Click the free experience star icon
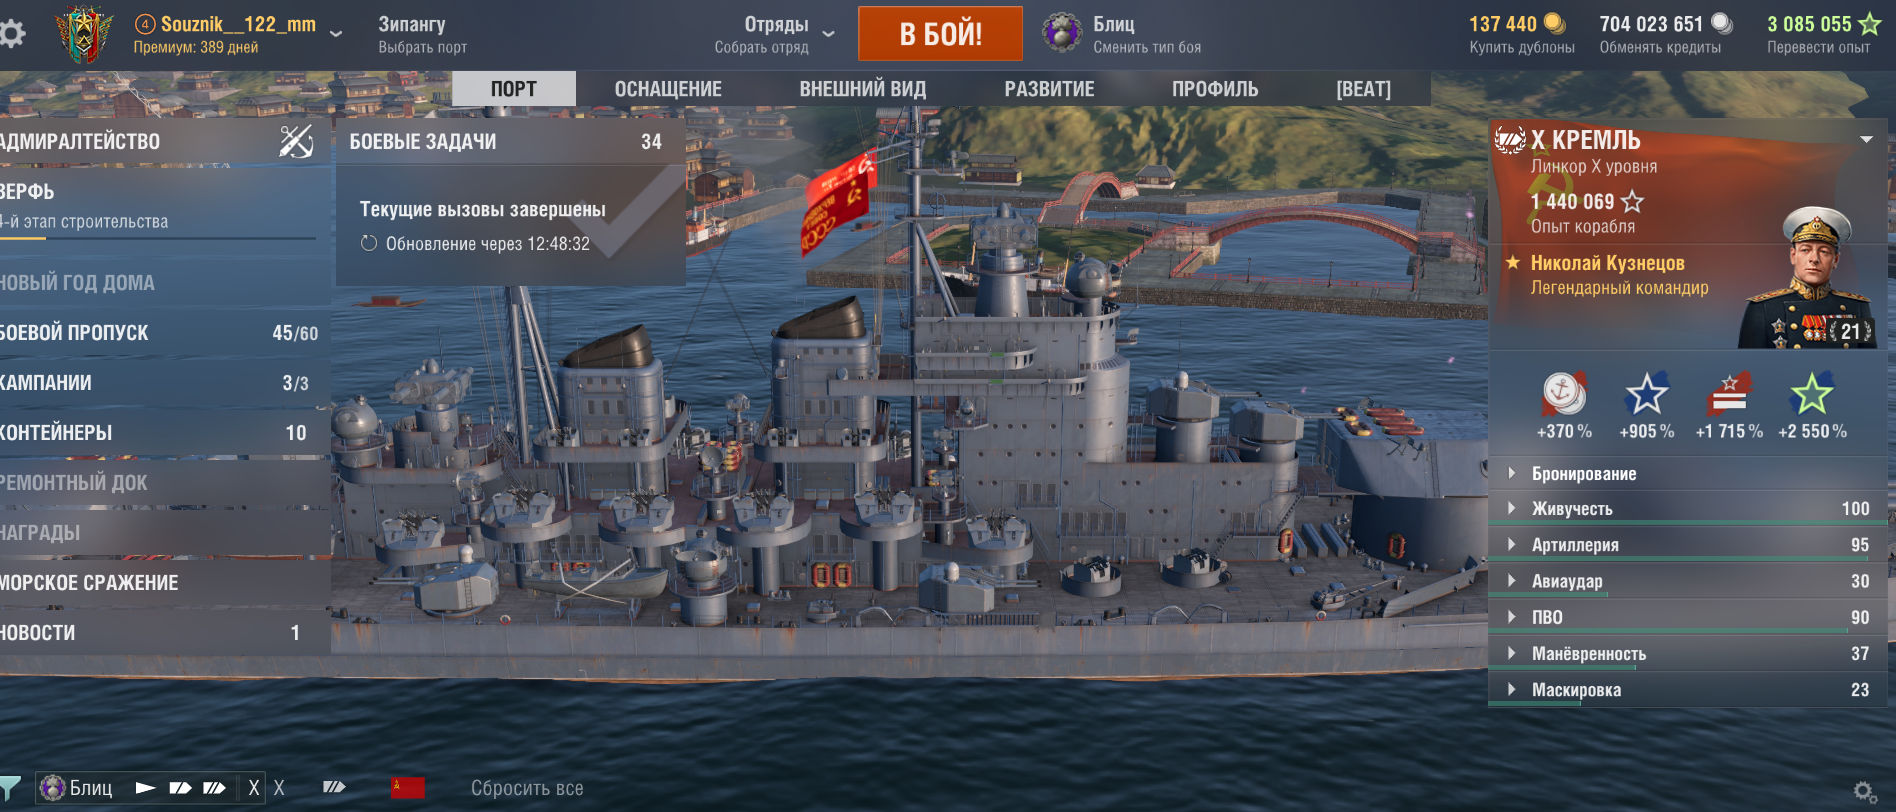The width and height of the screenshot is (1896, 812). 1869,23
